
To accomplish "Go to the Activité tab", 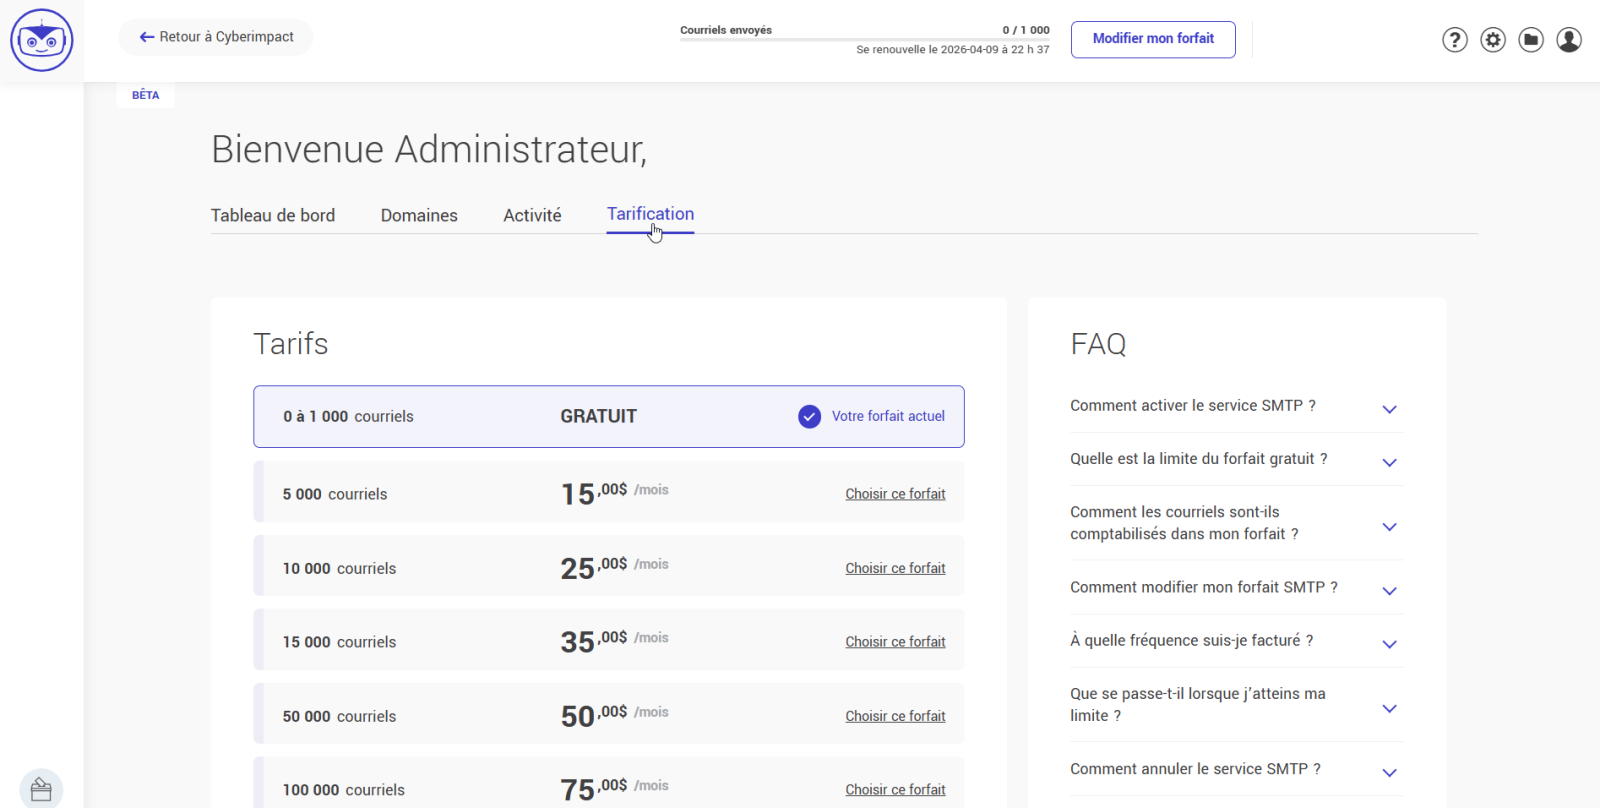I will pos(532,215).
